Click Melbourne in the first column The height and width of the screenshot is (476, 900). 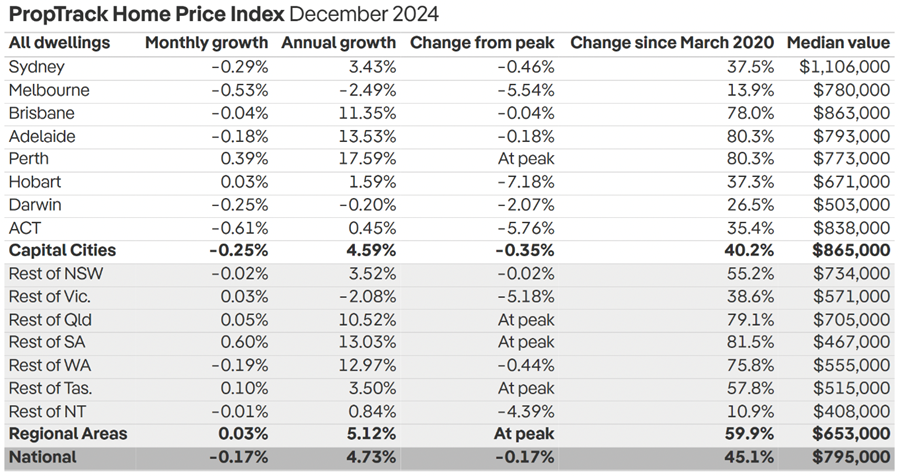48,90
